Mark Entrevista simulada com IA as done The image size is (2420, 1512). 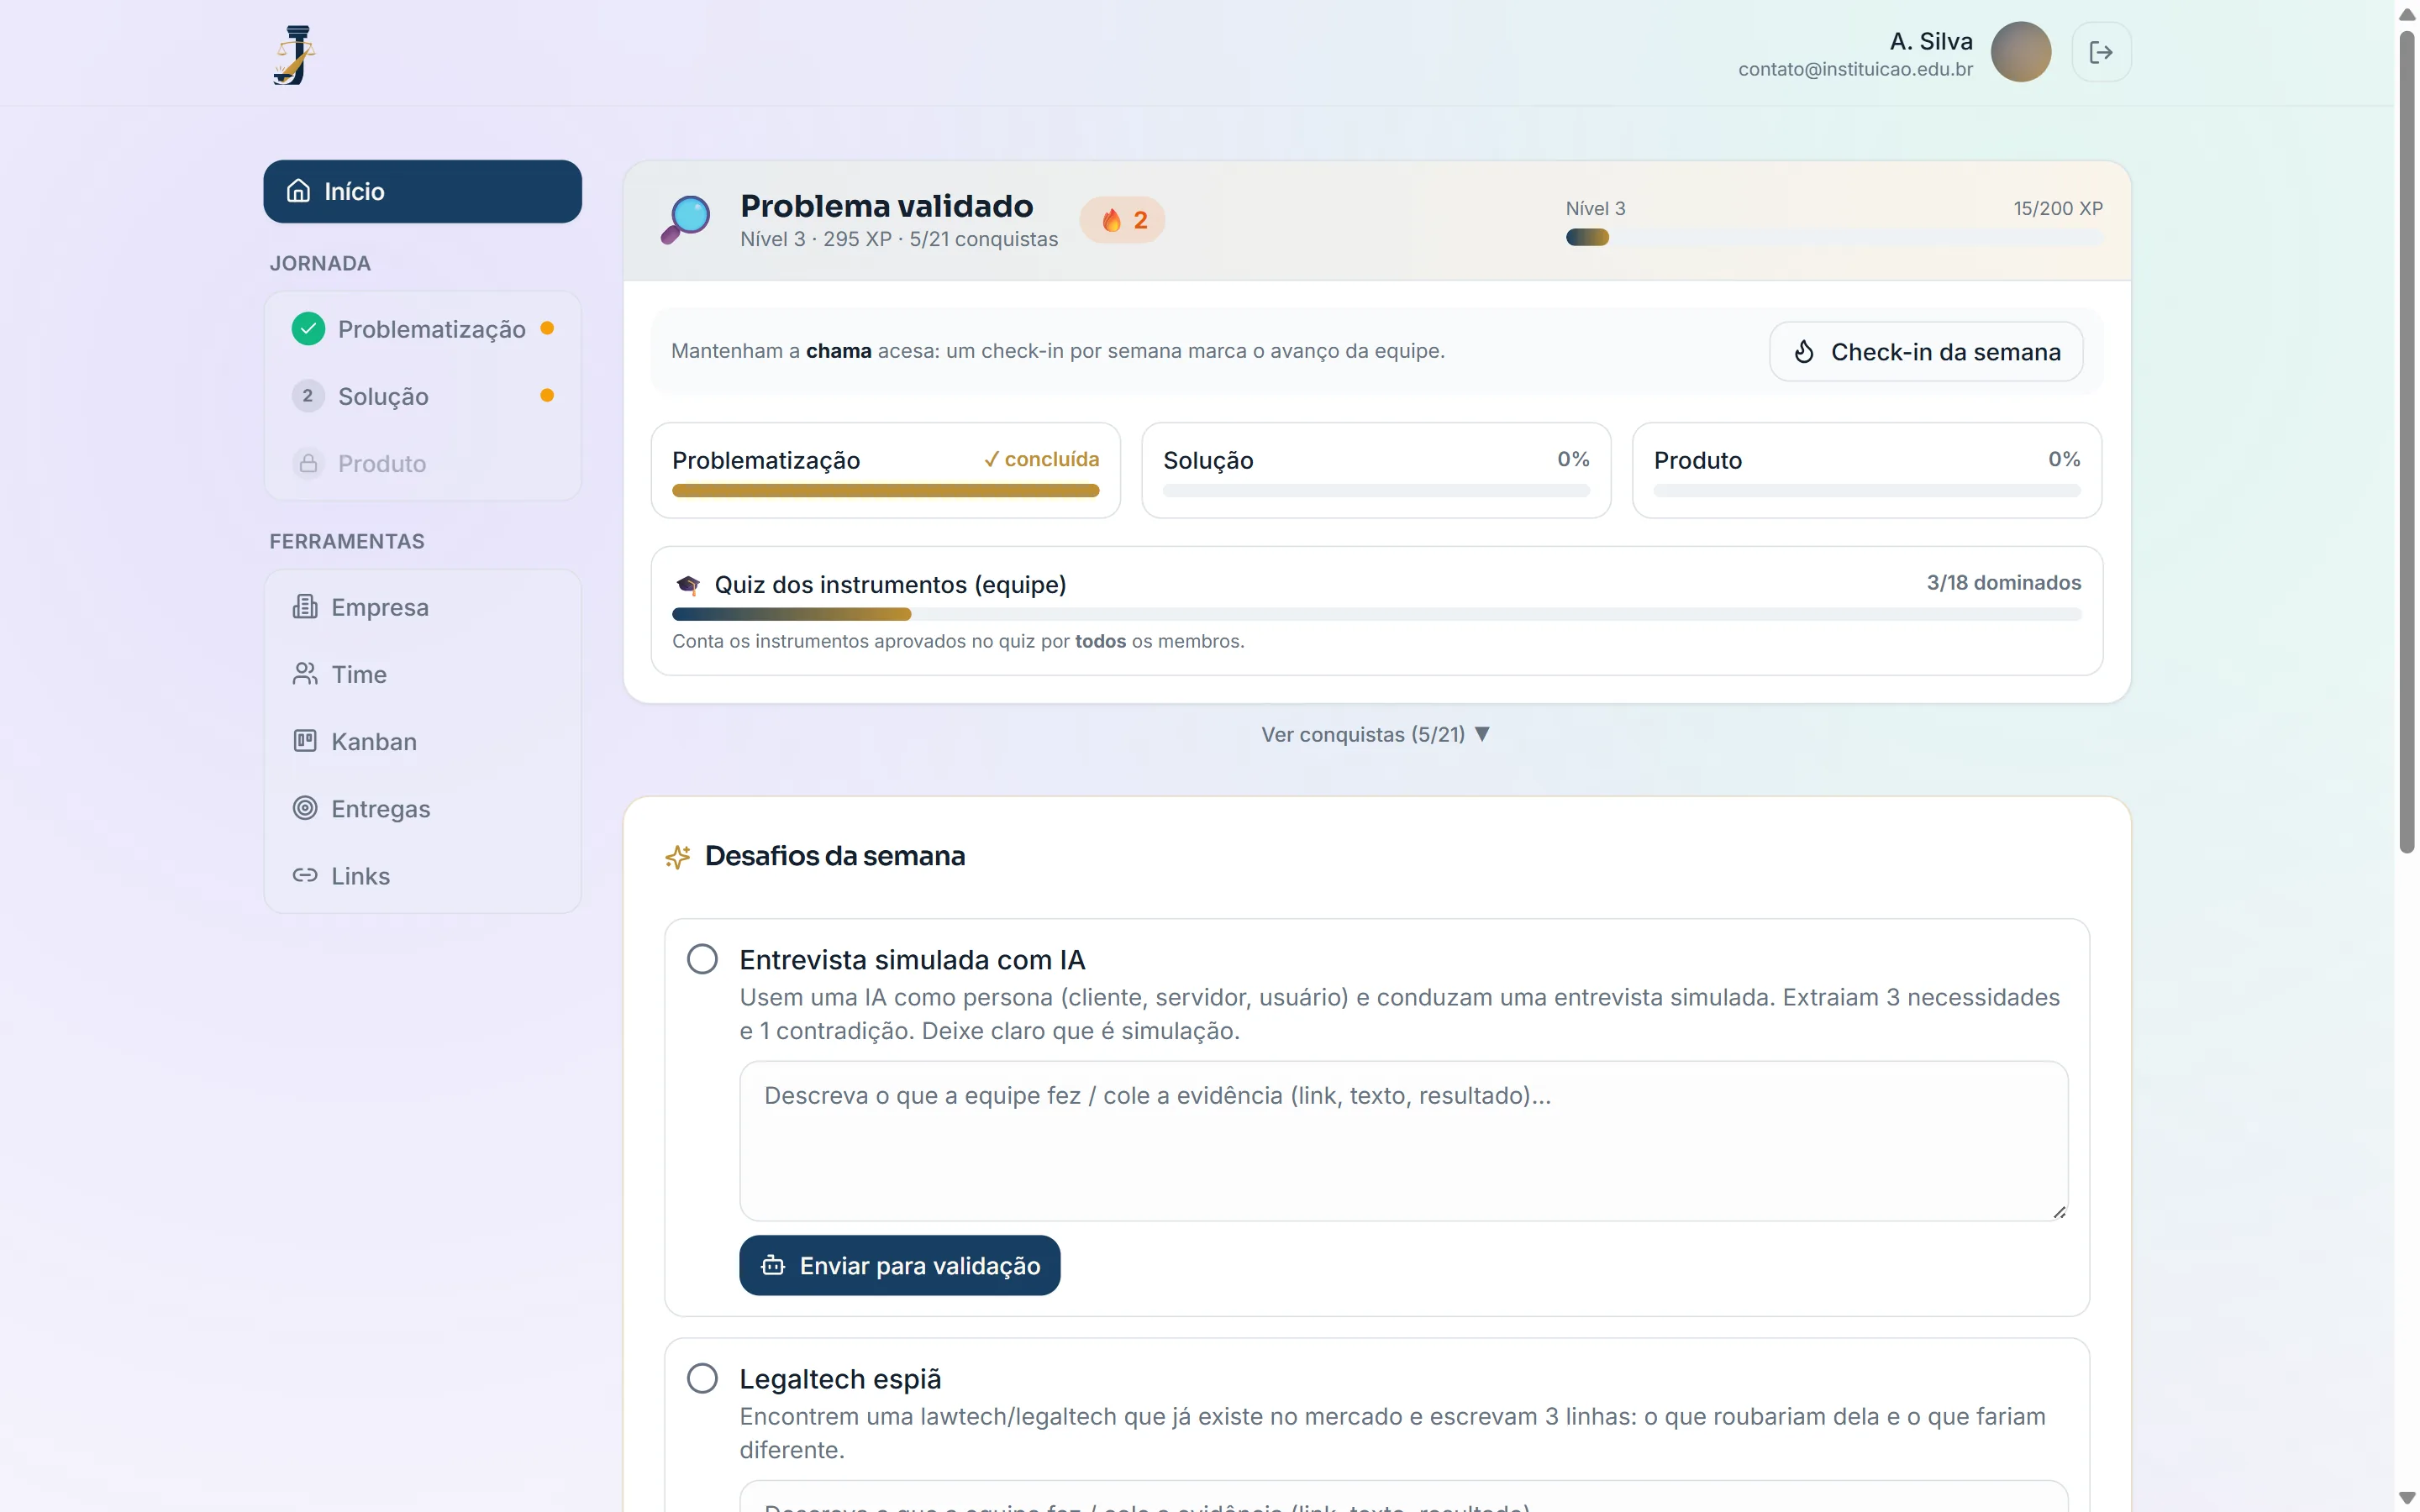tap(702, 960)
